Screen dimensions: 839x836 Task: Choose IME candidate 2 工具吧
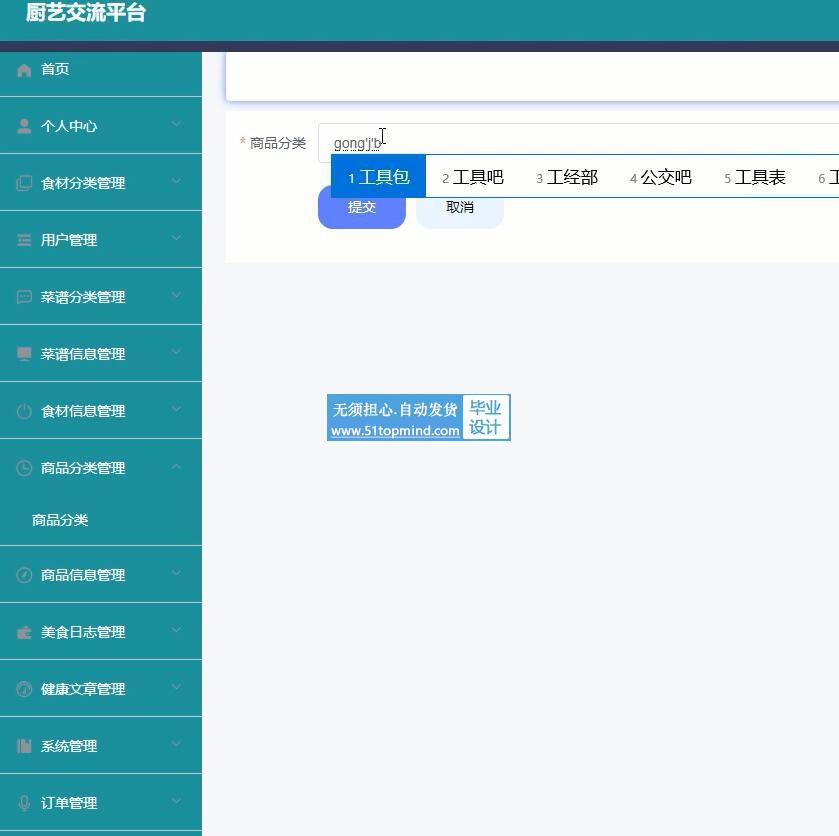pos(472,177)
